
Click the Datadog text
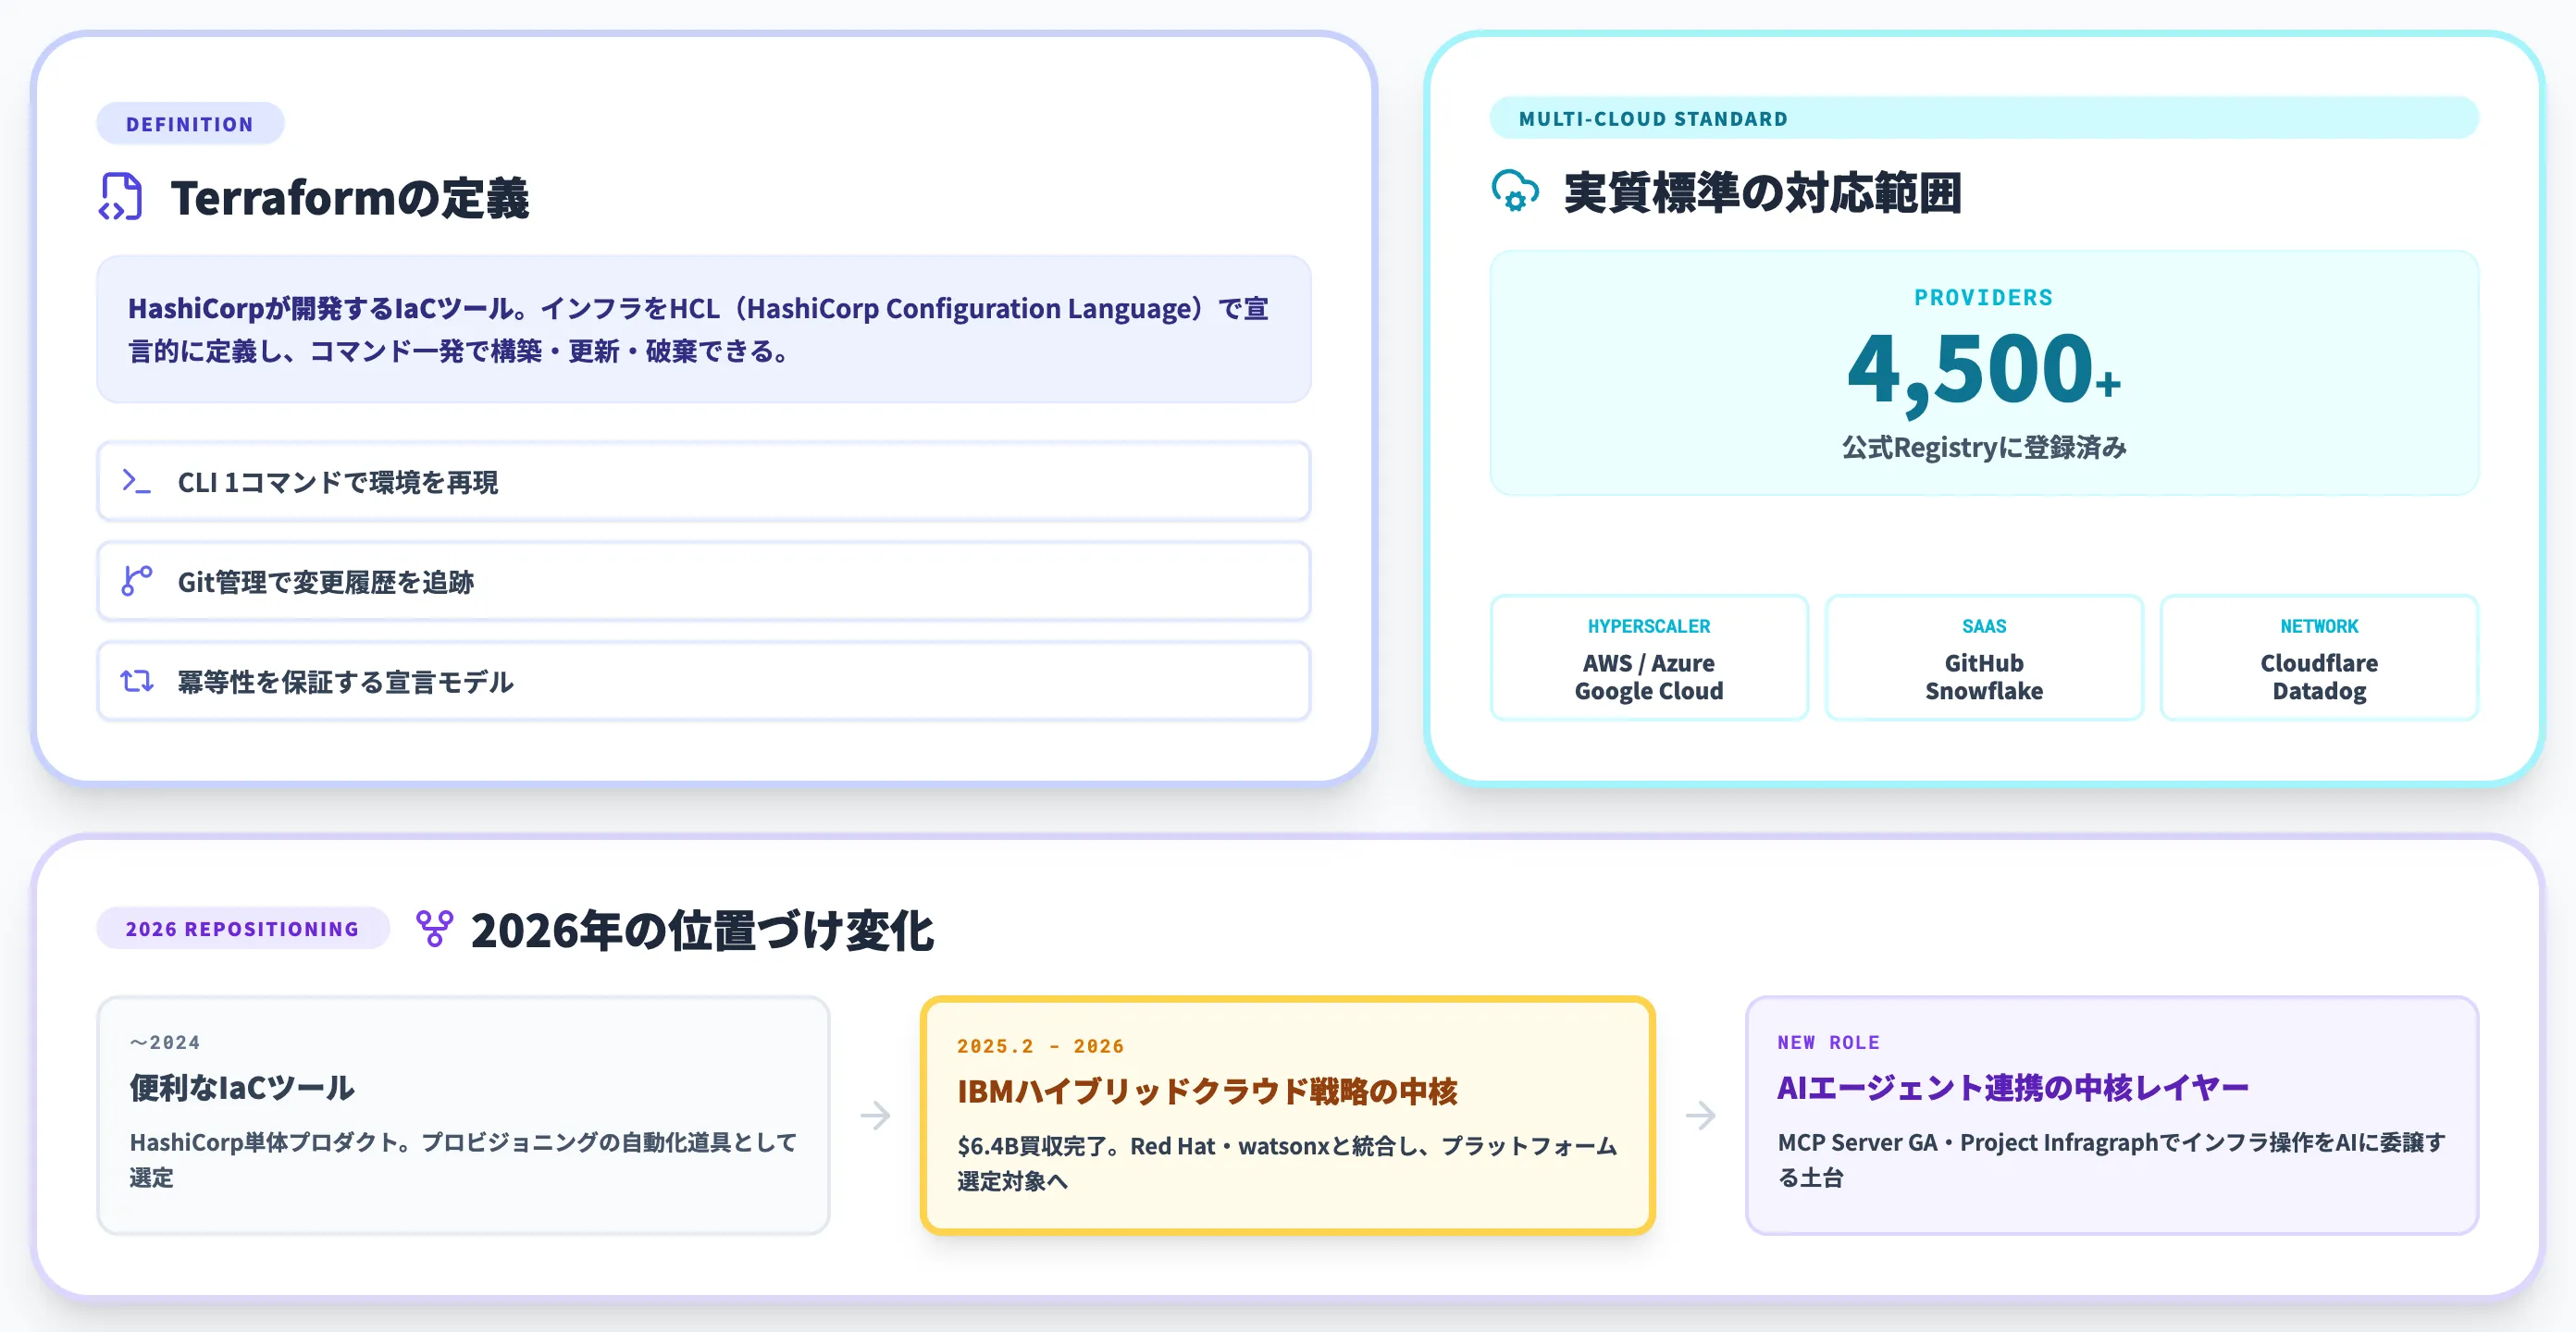click(2319, 691)
